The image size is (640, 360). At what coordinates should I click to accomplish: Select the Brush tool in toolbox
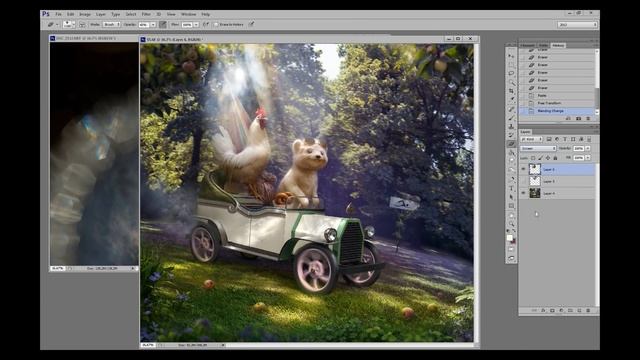tap(511, 118)
